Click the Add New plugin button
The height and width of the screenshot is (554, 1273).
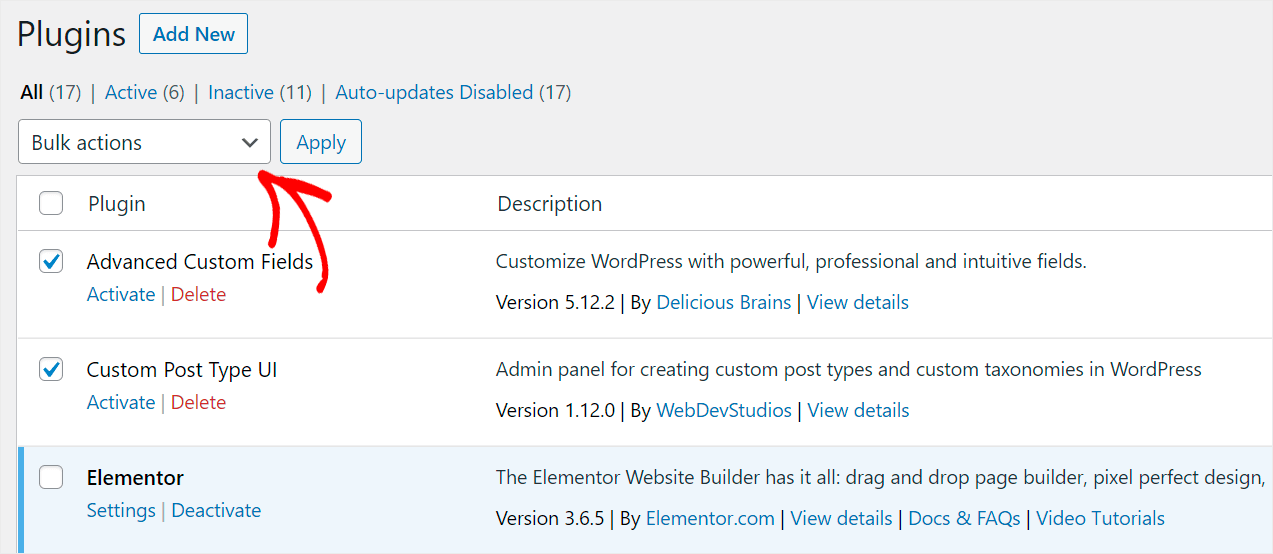pyautogui.click(x=193, y=34)
